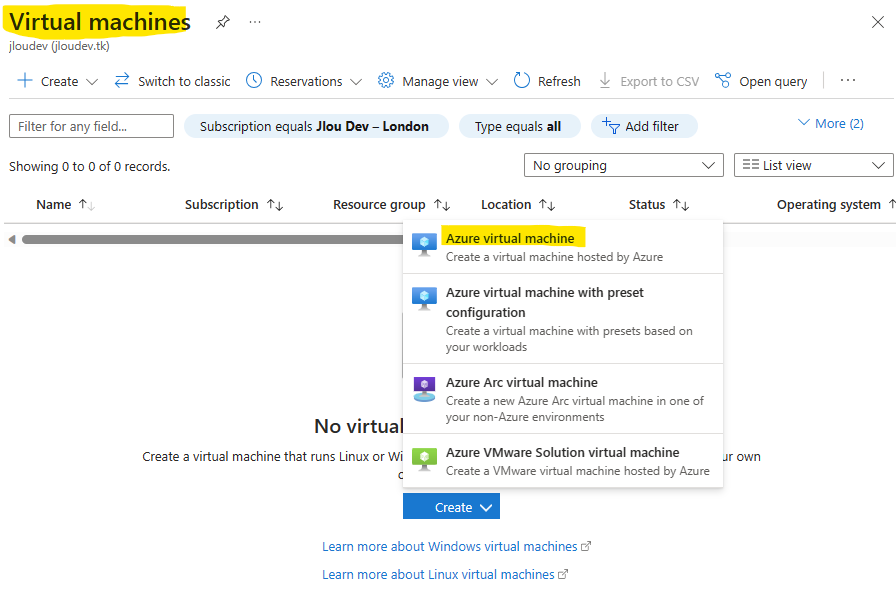Close the Virtual machines blade
Viewport: 896px width, 599px height.
pos(878,22)
